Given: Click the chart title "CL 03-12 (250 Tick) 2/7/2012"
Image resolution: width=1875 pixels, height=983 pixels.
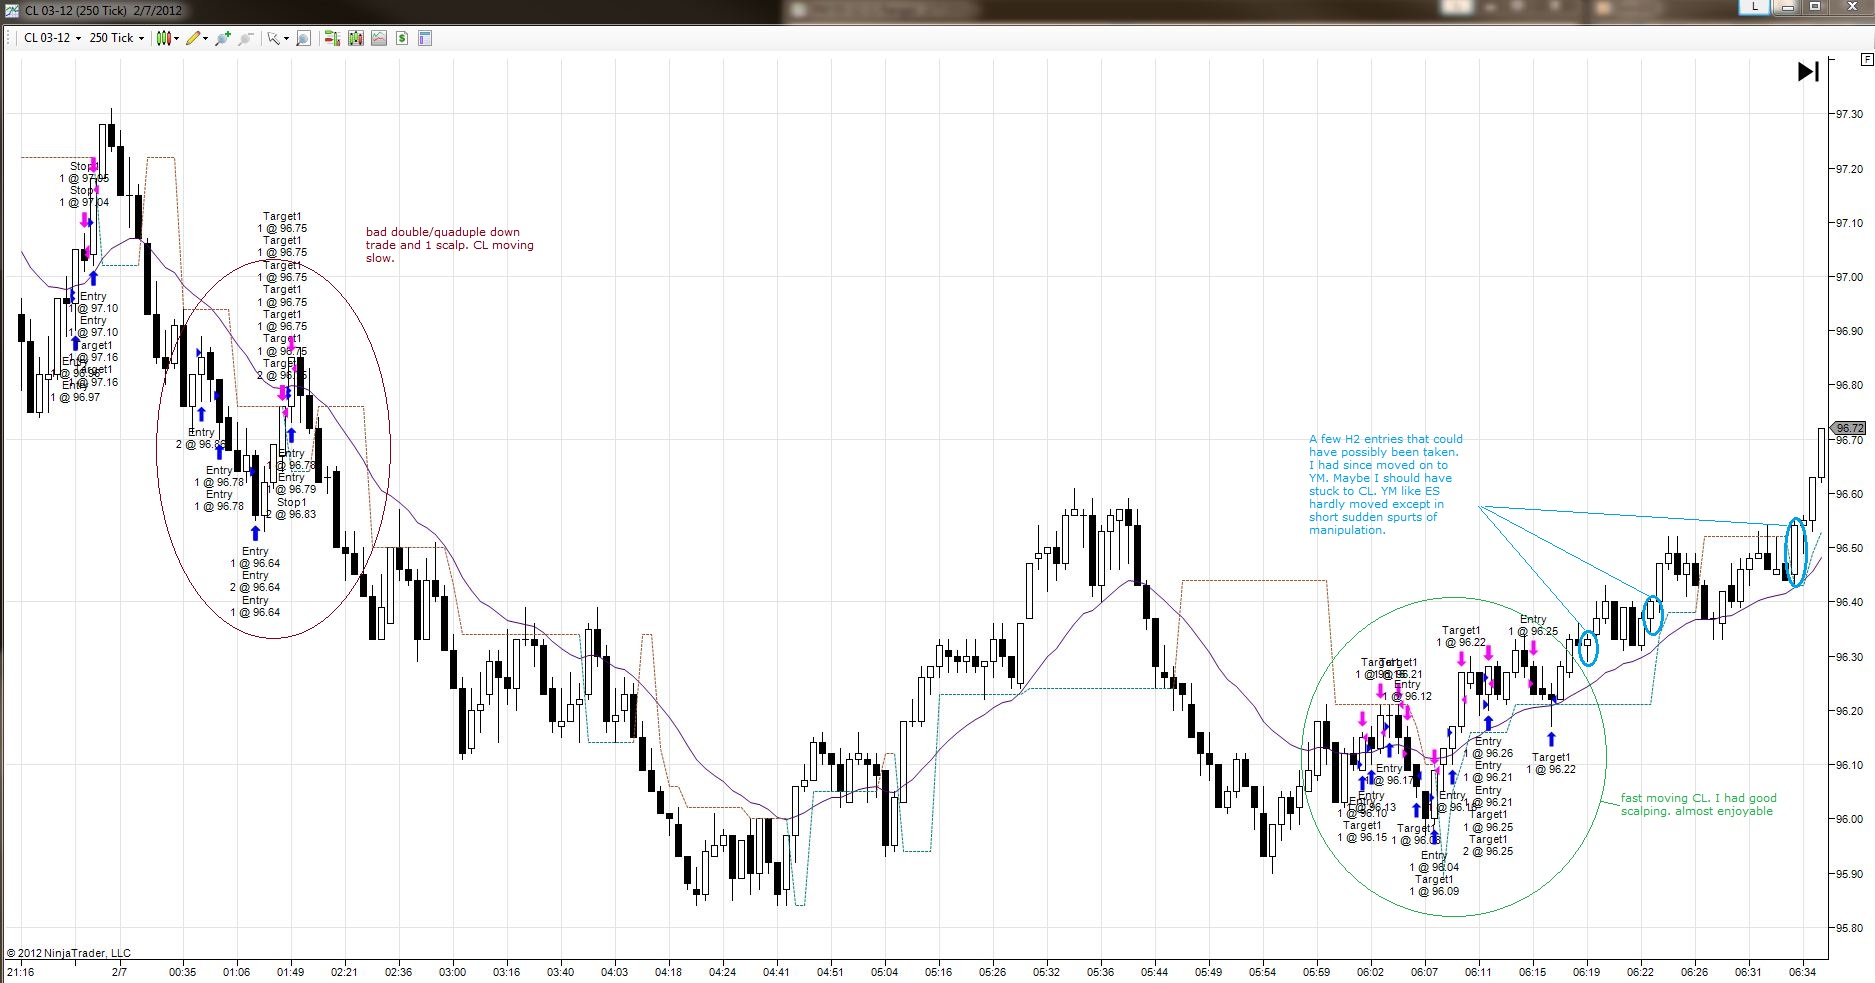Looking at the screenshot, I should click(x=103, y=10).
